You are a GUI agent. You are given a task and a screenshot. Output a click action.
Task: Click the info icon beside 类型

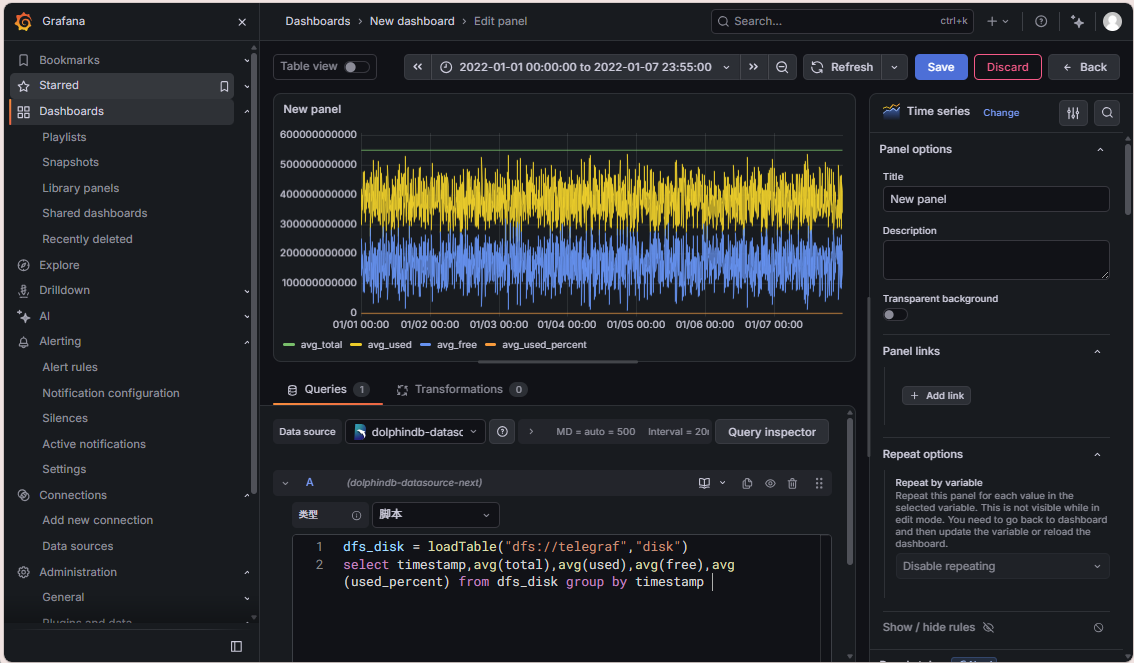pos(357,516)
